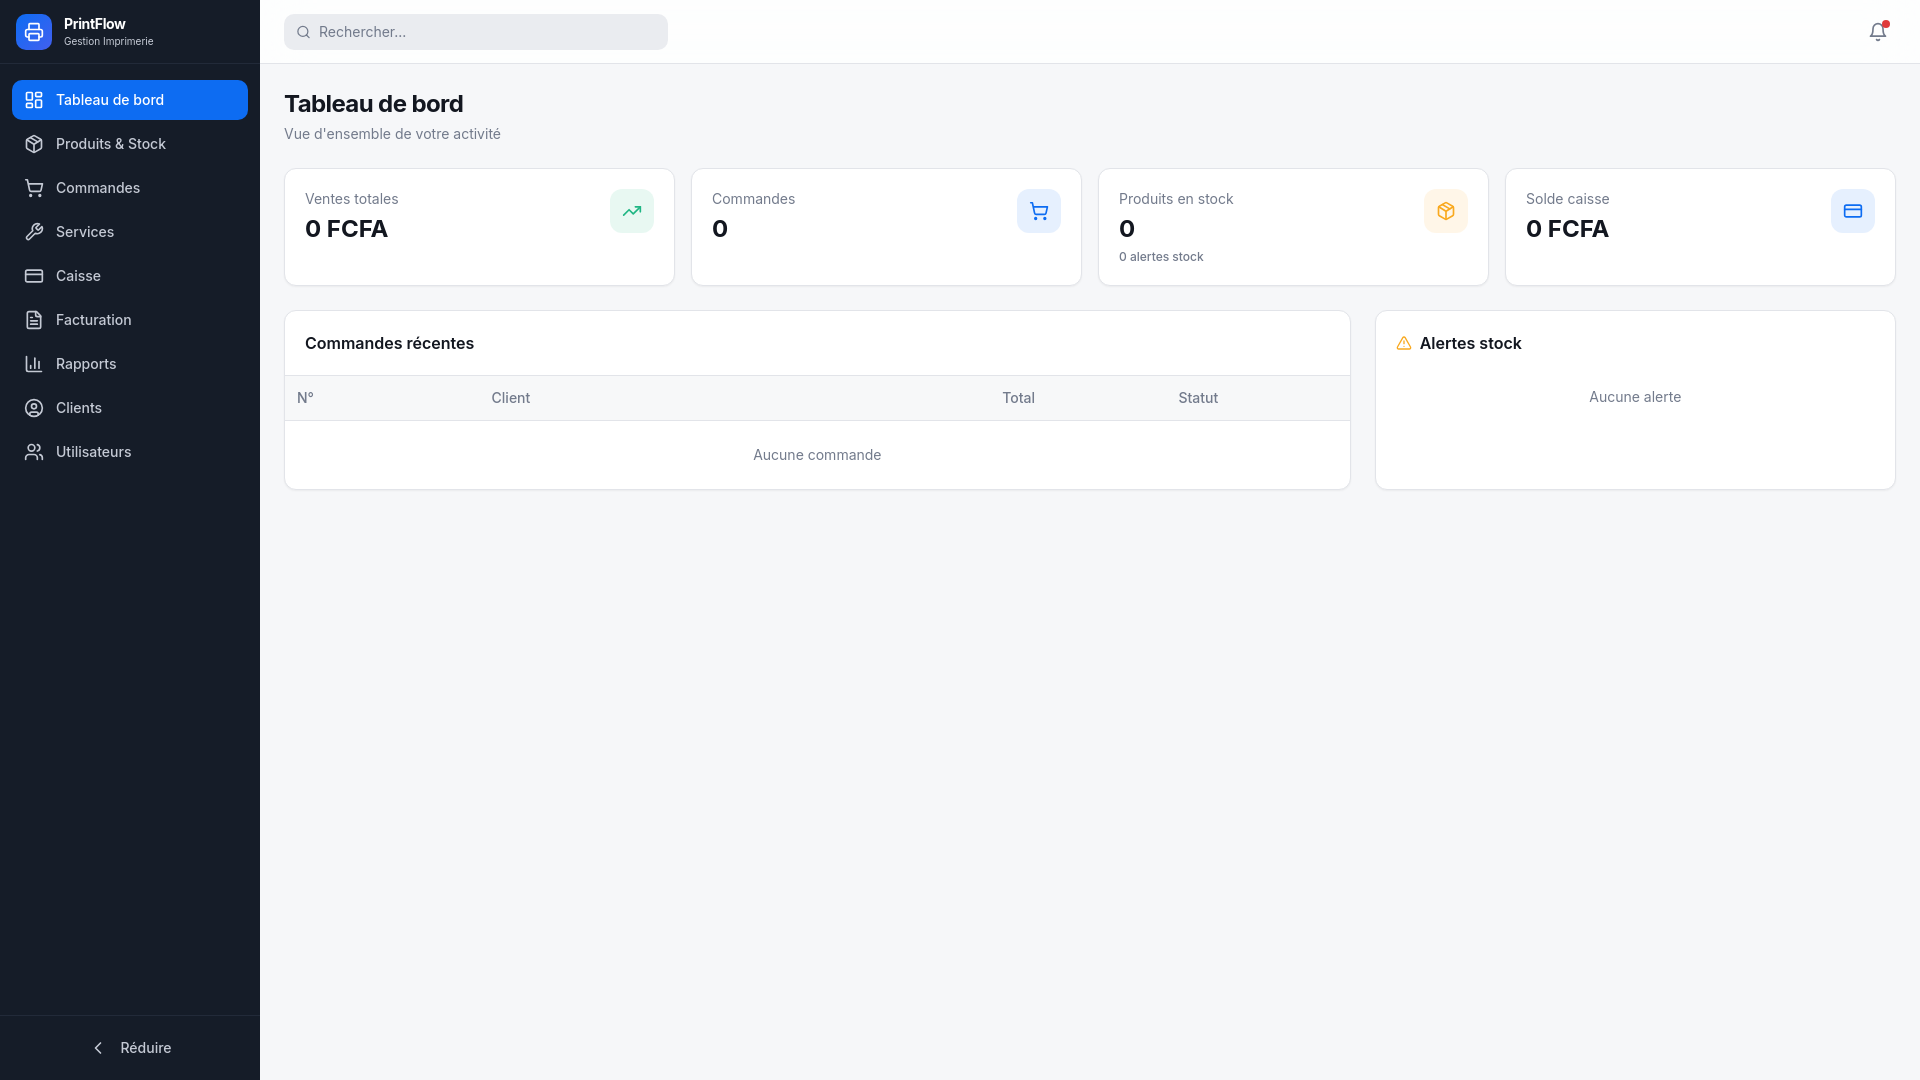The image size is (1920, 1080).
Task: Click the PrintFlow printer logo icon
Action: [x=34, y=32]
